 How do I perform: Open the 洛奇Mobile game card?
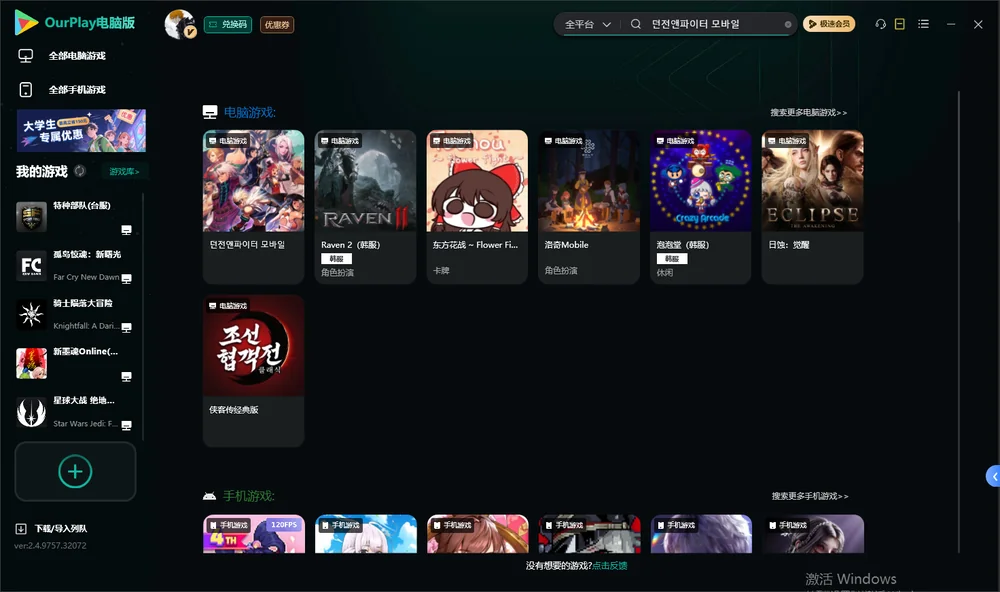click(x=589, y=207)
